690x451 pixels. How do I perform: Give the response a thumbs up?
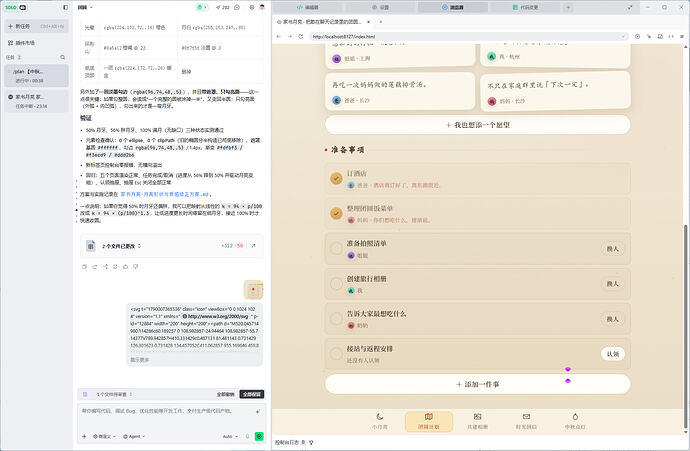125,267
